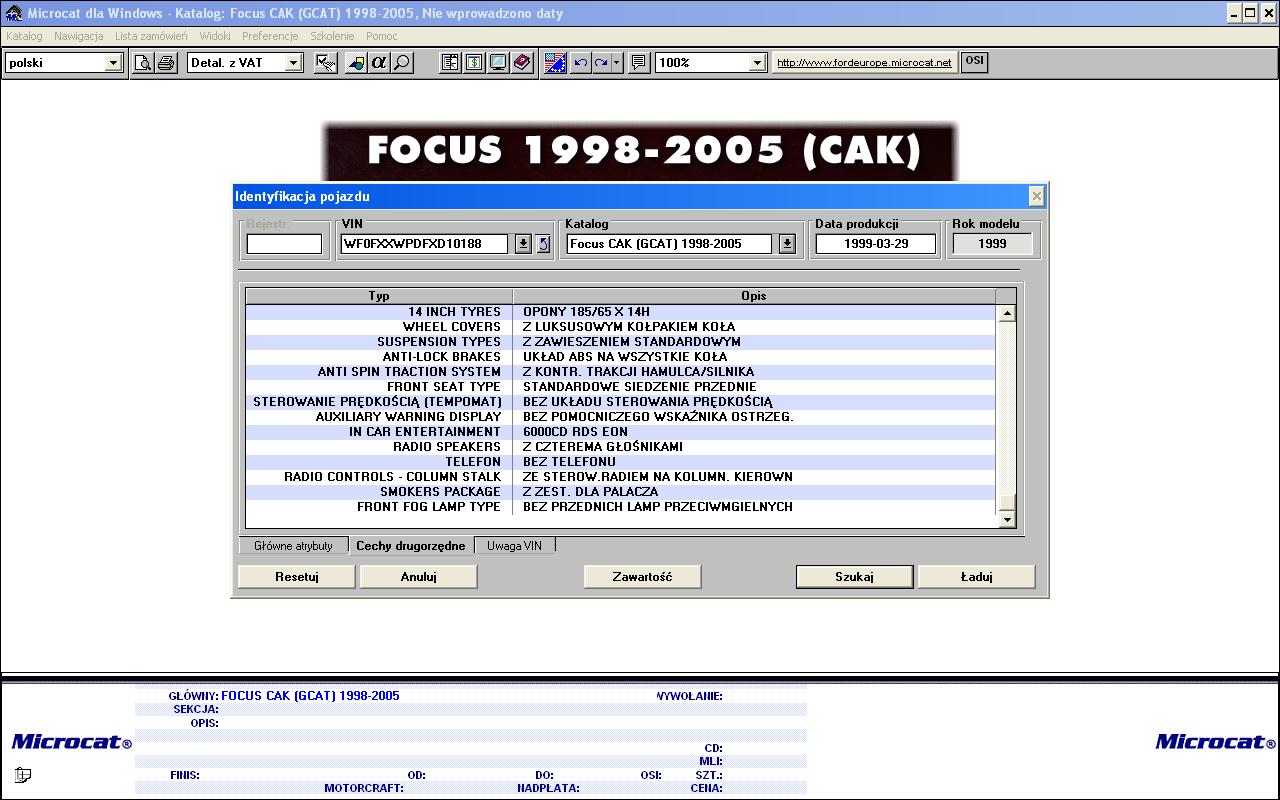Click the Data produkcji date field
This screenshot has width=1280, height=800.
(876, 244)
